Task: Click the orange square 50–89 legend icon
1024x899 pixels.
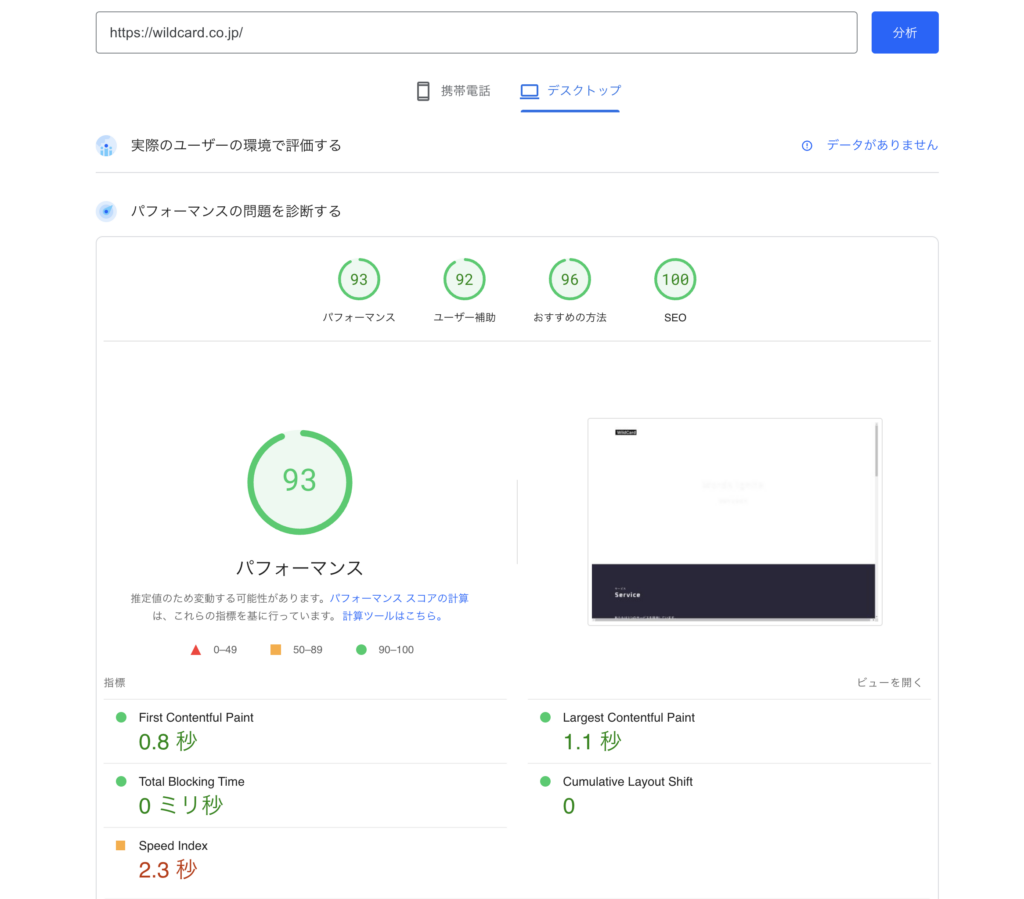Action: pos(276,650)
